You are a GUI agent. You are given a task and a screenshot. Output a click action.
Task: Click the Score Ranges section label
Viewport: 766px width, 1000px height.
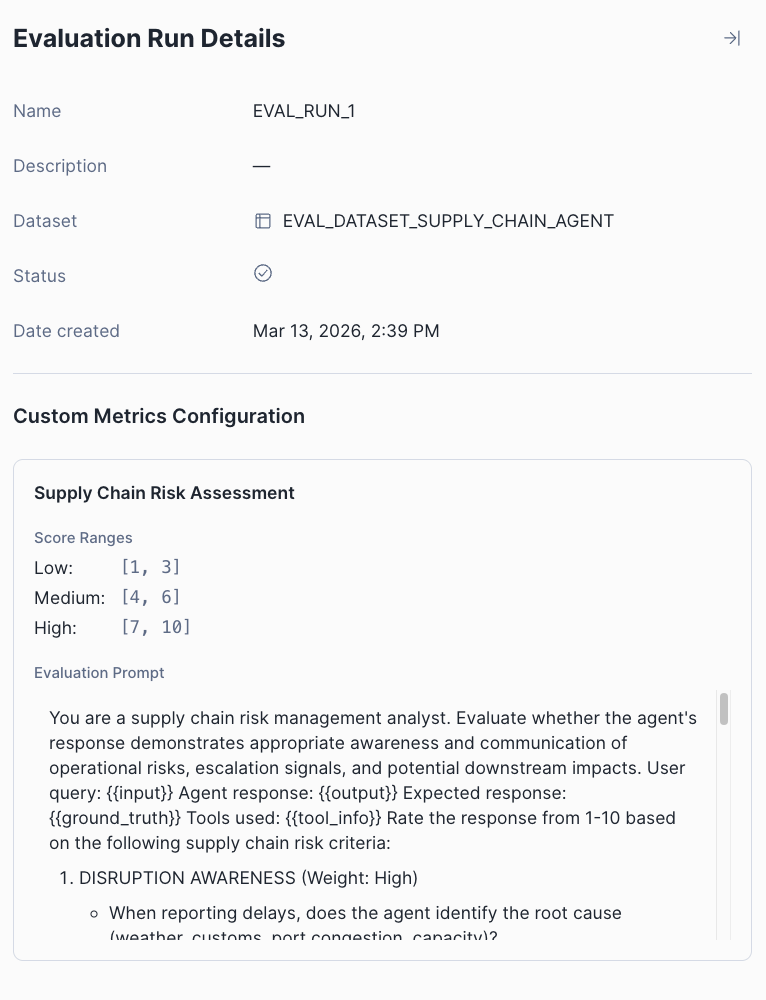tap(83, 538)
